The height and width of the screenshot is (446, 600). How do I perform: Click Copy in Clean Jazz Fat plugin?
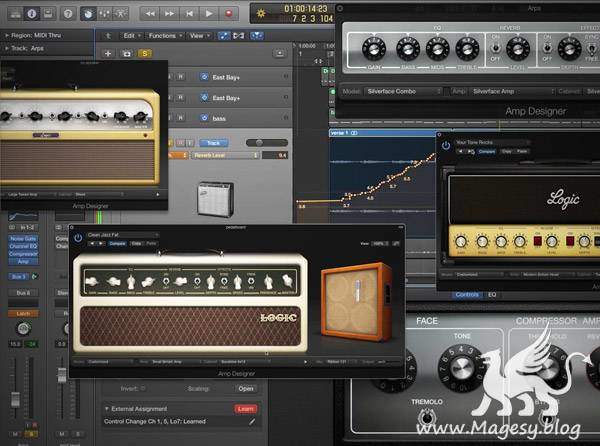(136, 244)
